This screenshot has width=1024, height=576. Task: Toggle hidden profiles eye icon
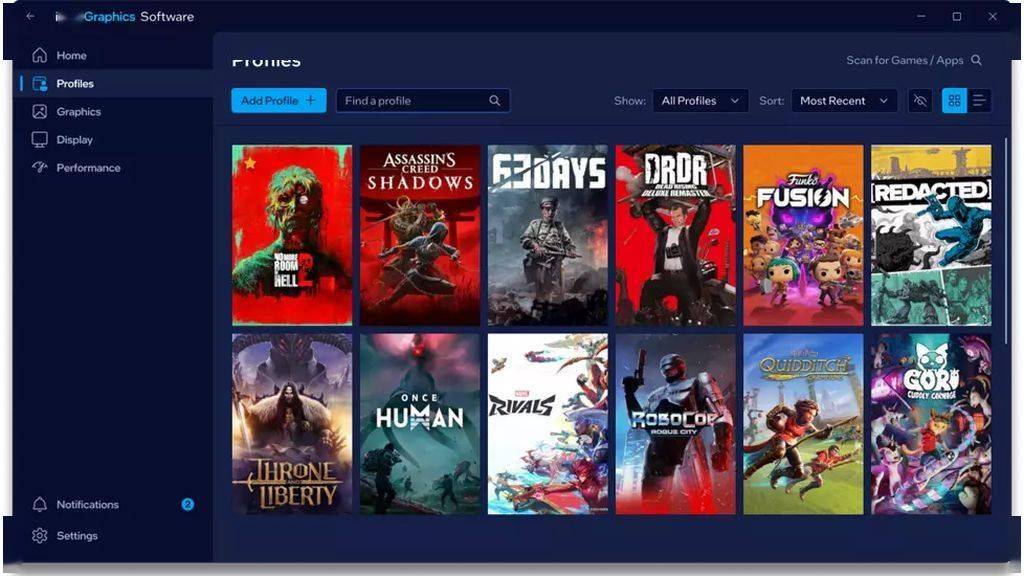[920, 101]
